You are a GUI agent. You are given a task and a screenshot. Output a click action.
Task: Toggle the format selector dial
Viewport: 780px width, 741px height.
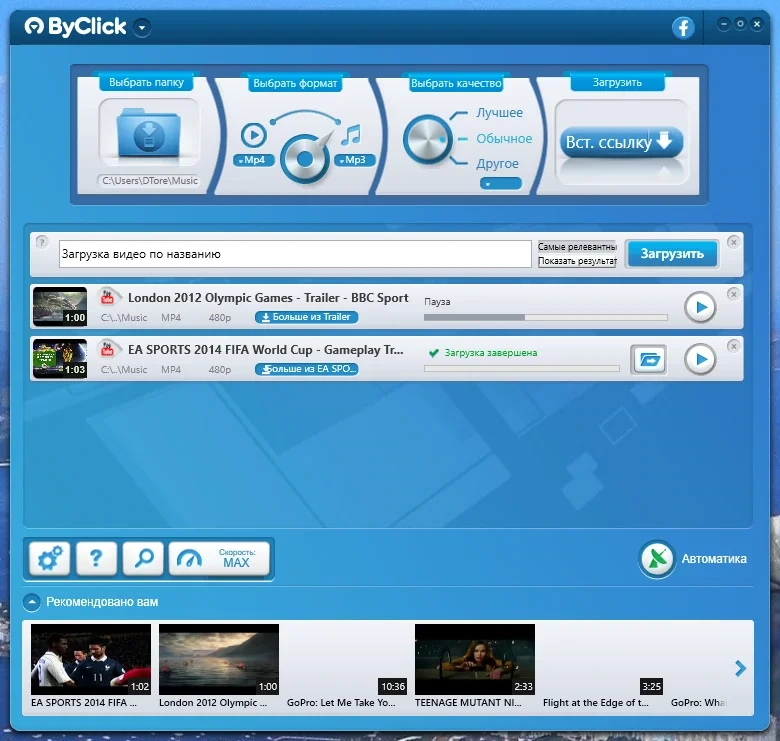coord(305,159)
